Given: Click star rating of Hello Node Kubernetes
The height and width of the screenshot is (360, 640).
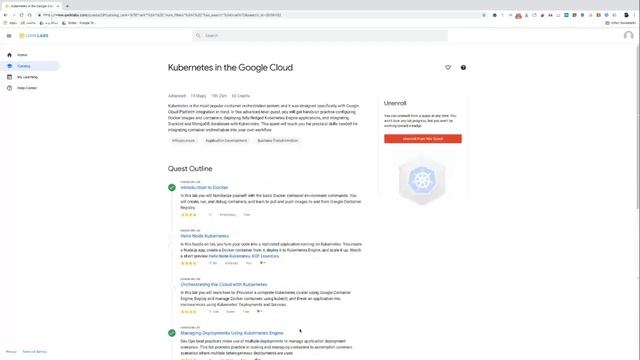Looking at the screenshot, I should pyautogui.click(x=189, y=263).
